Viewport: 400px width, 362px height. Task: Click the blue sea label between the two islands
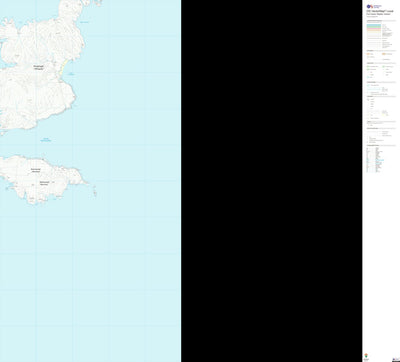click(x=46, y=140)
